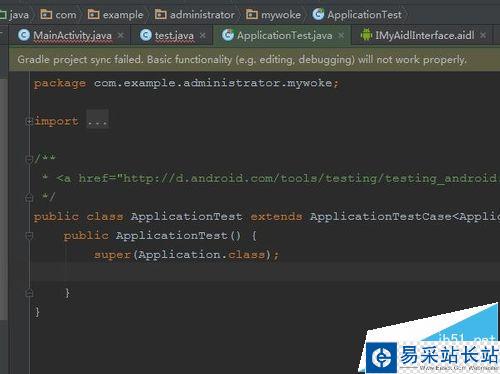Click the MainActivity.java class icon
The height and width of the screenshot is (374, 500).
click(x=24, y=35)
